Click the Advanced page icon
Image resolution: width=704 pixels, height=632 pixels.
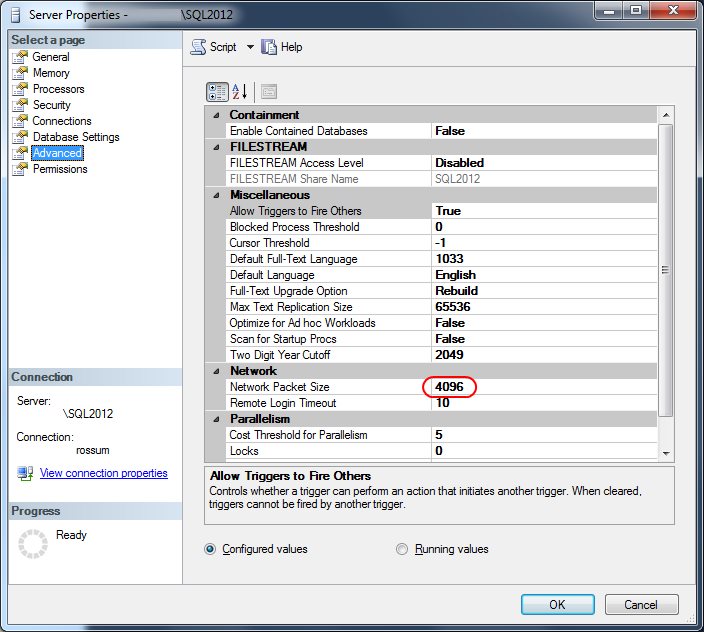click(20, 153)
